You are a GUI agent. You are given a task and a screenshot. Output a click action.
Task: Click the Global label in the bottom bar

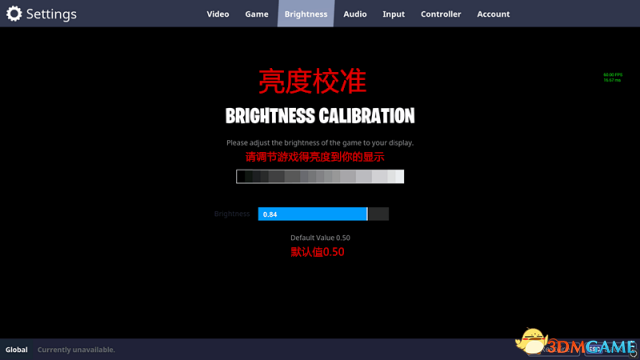(x=16, y=349)
